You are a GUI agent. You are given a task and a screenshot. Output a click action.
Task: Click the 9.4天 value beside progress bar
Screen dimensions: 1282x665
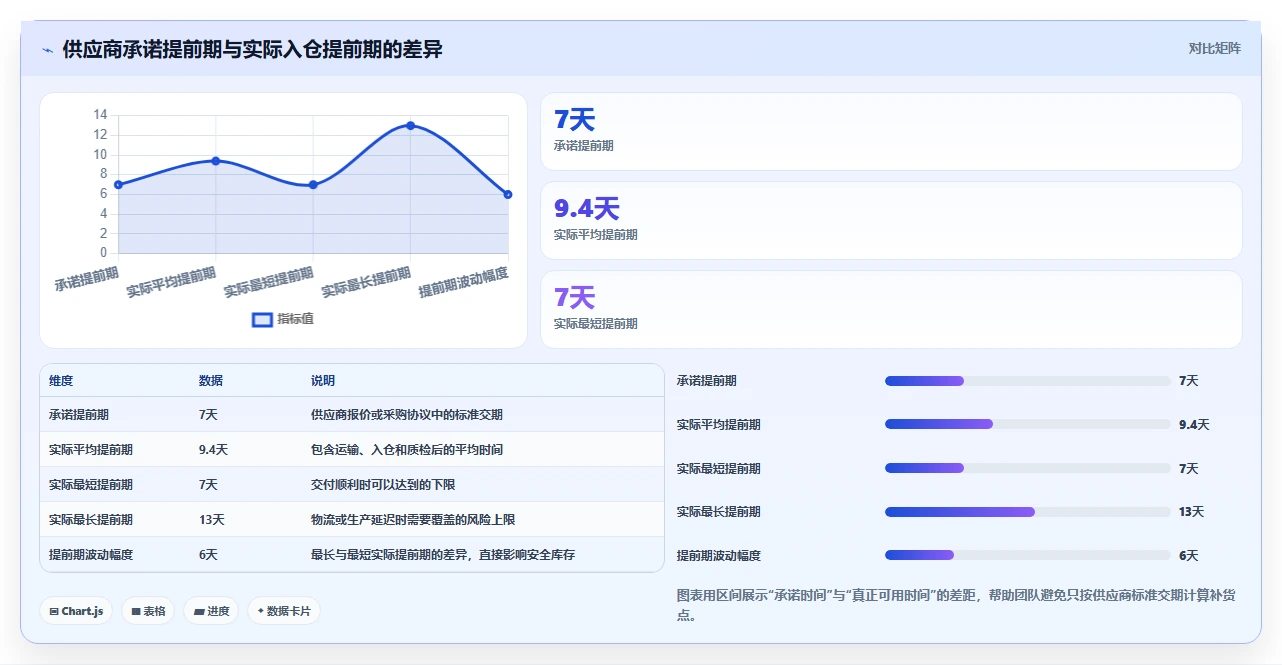coord(1194,425)
